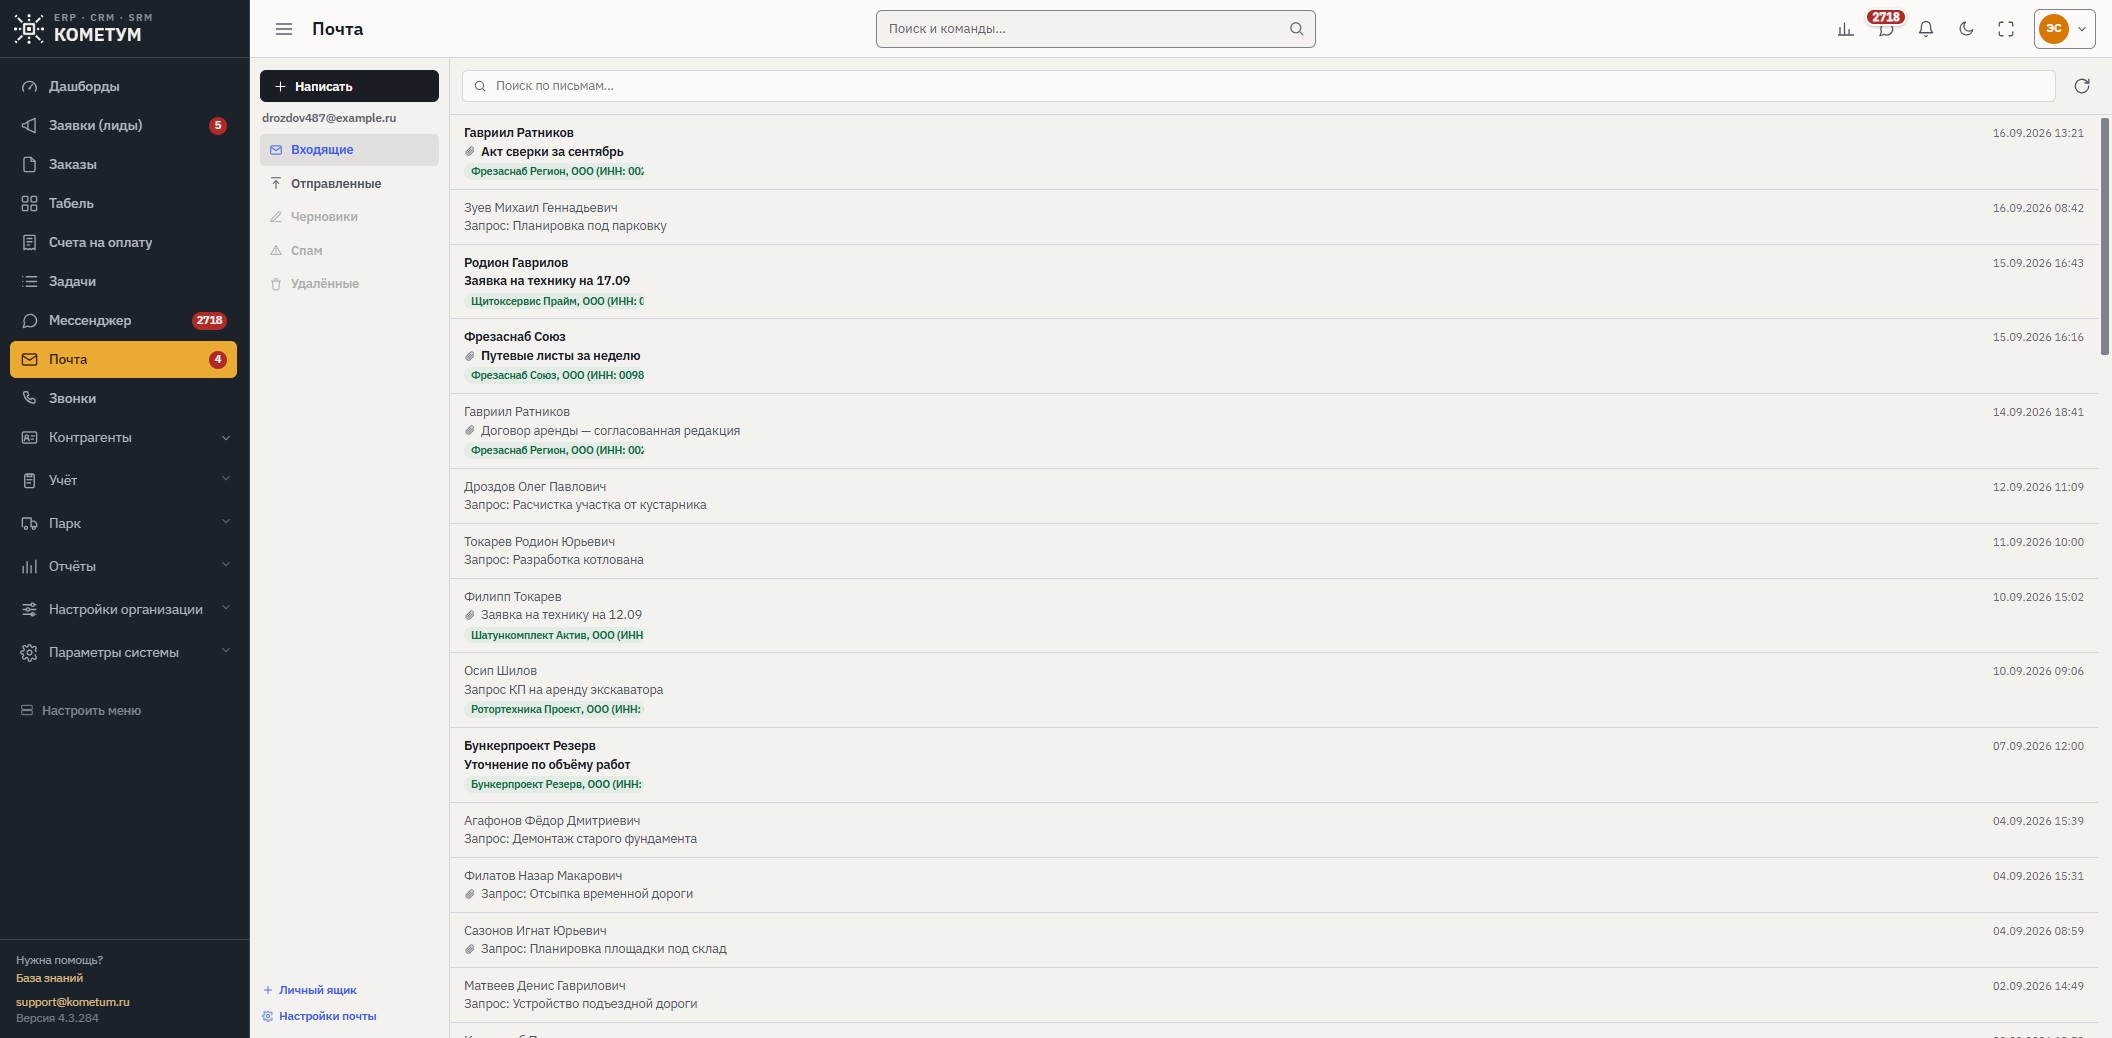Toggle the hamburger sidebar menu icon
This screenshot has height=1038, width=2112.
(284, 29)
